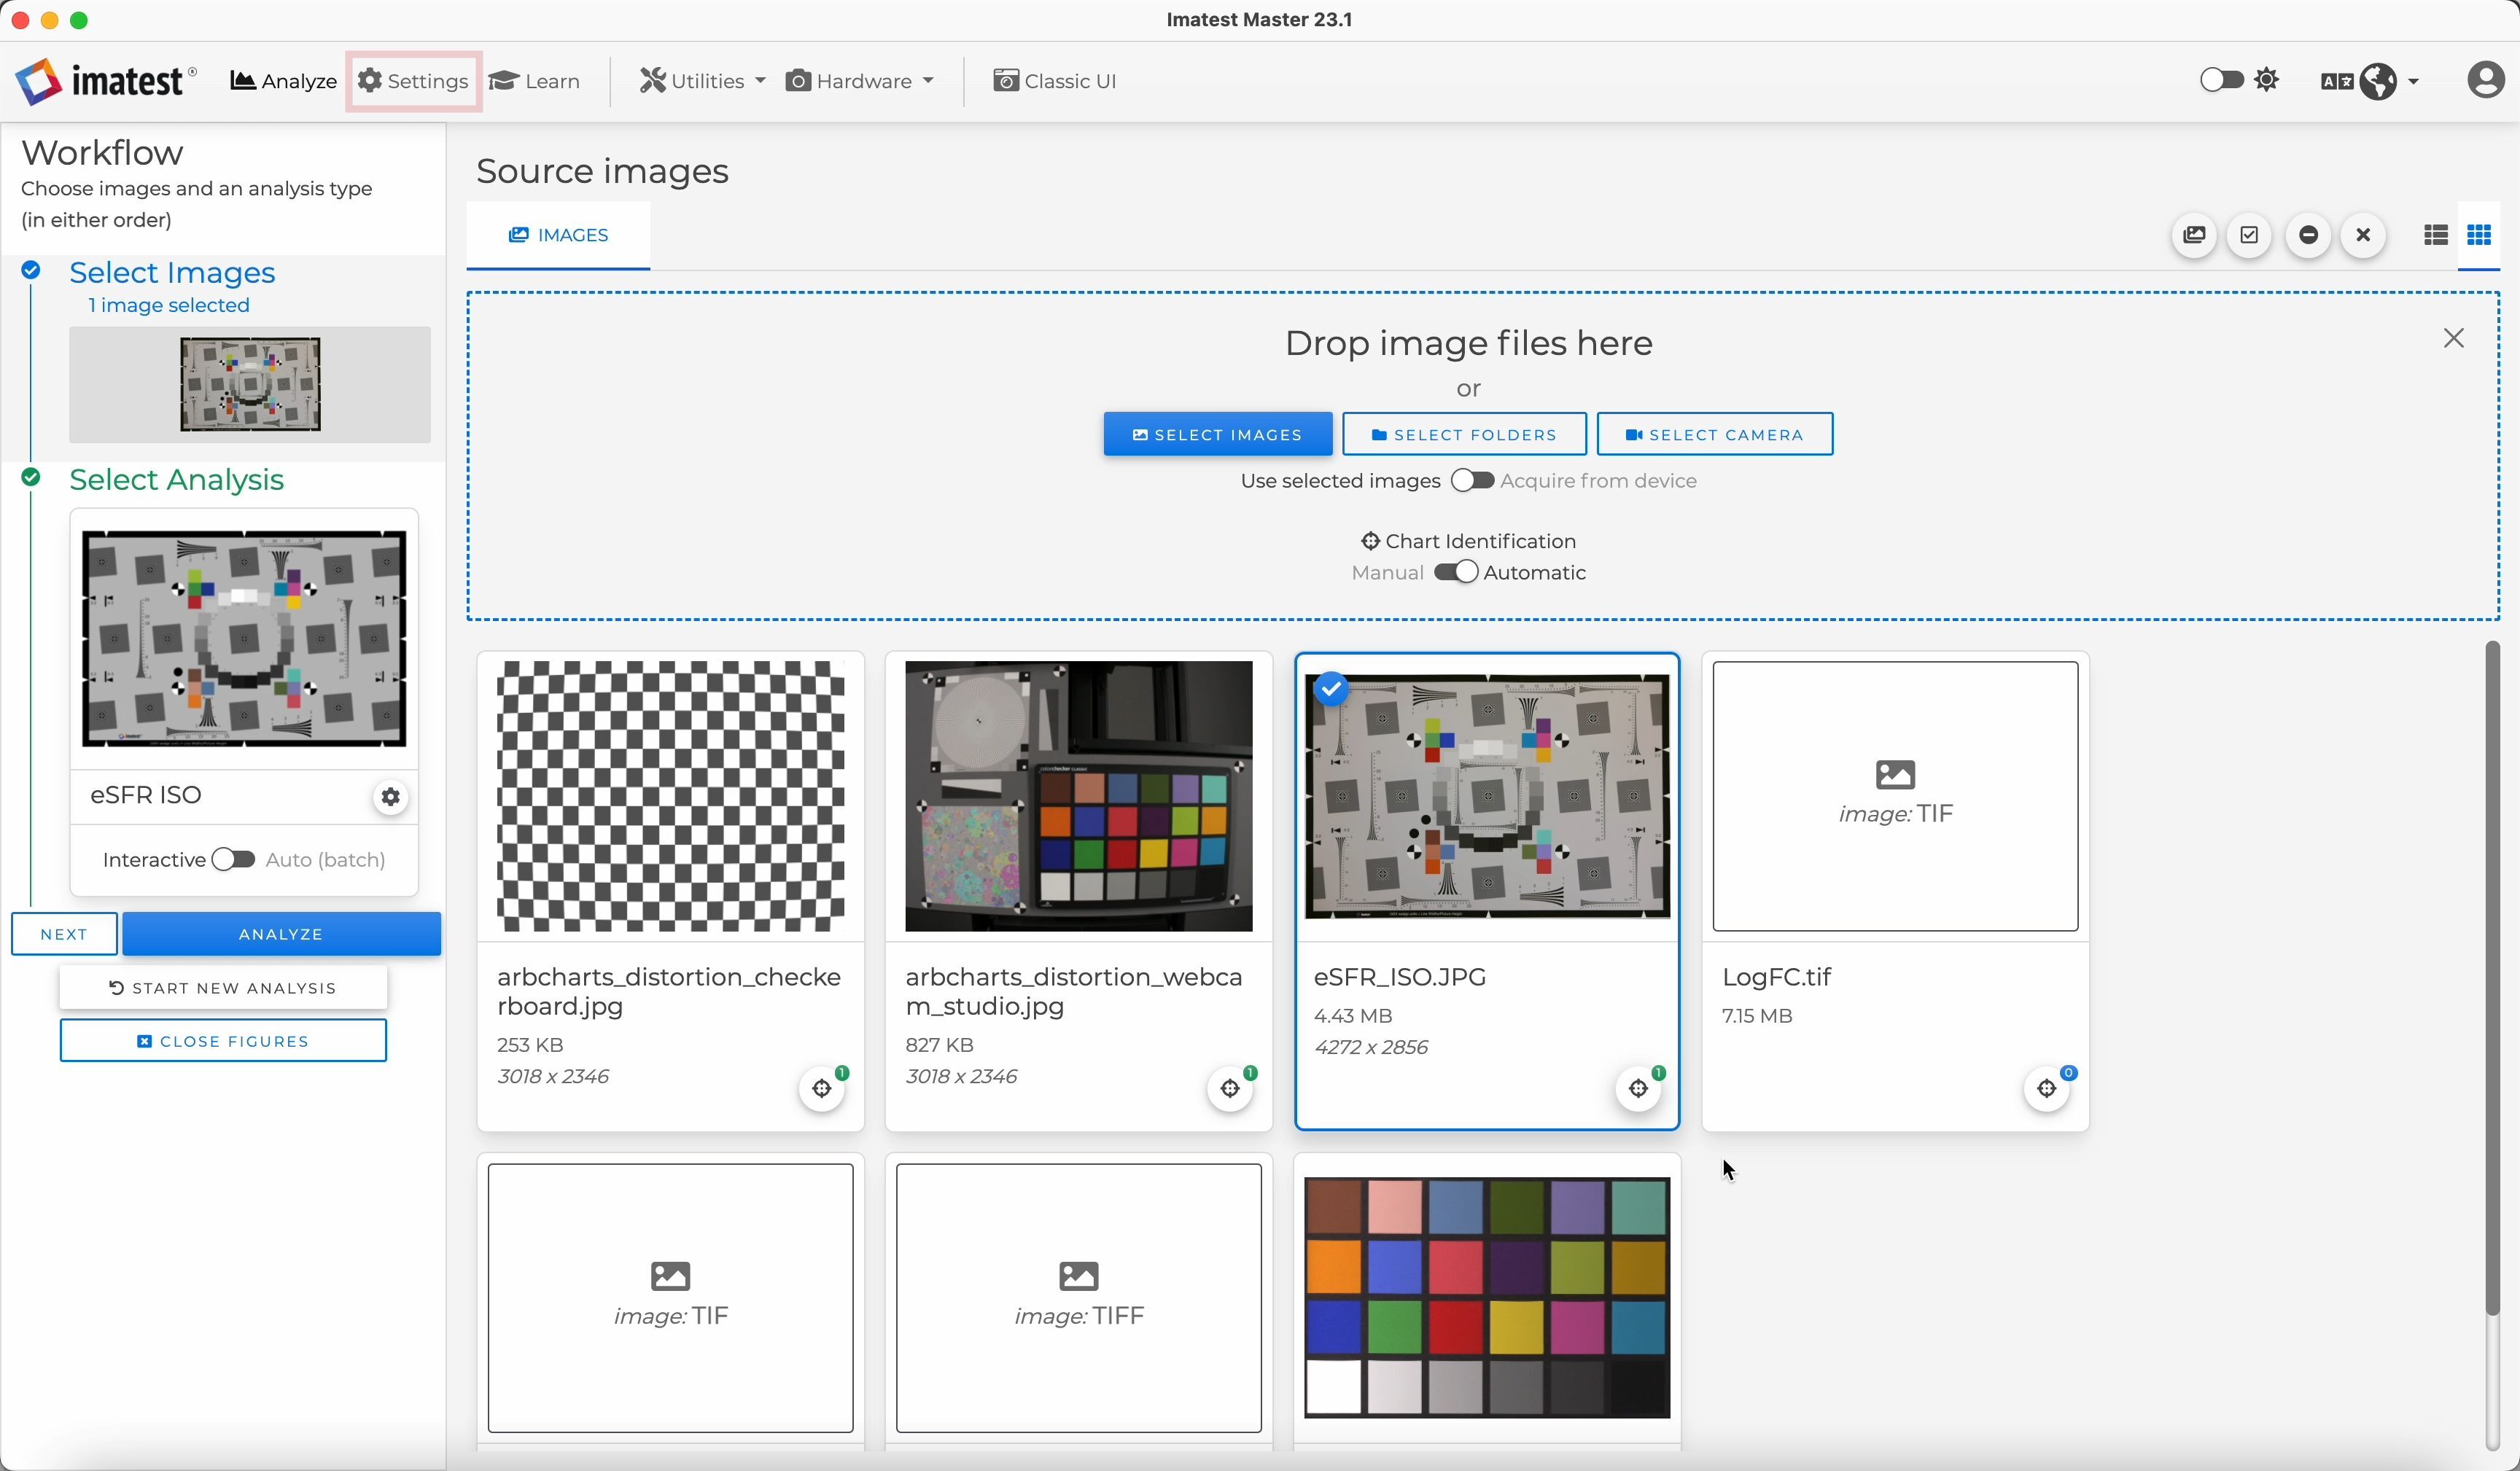Viewport: 2520px width, 1471px height.
Task: Open the Analyze section
Action: (x=283, y=81)
